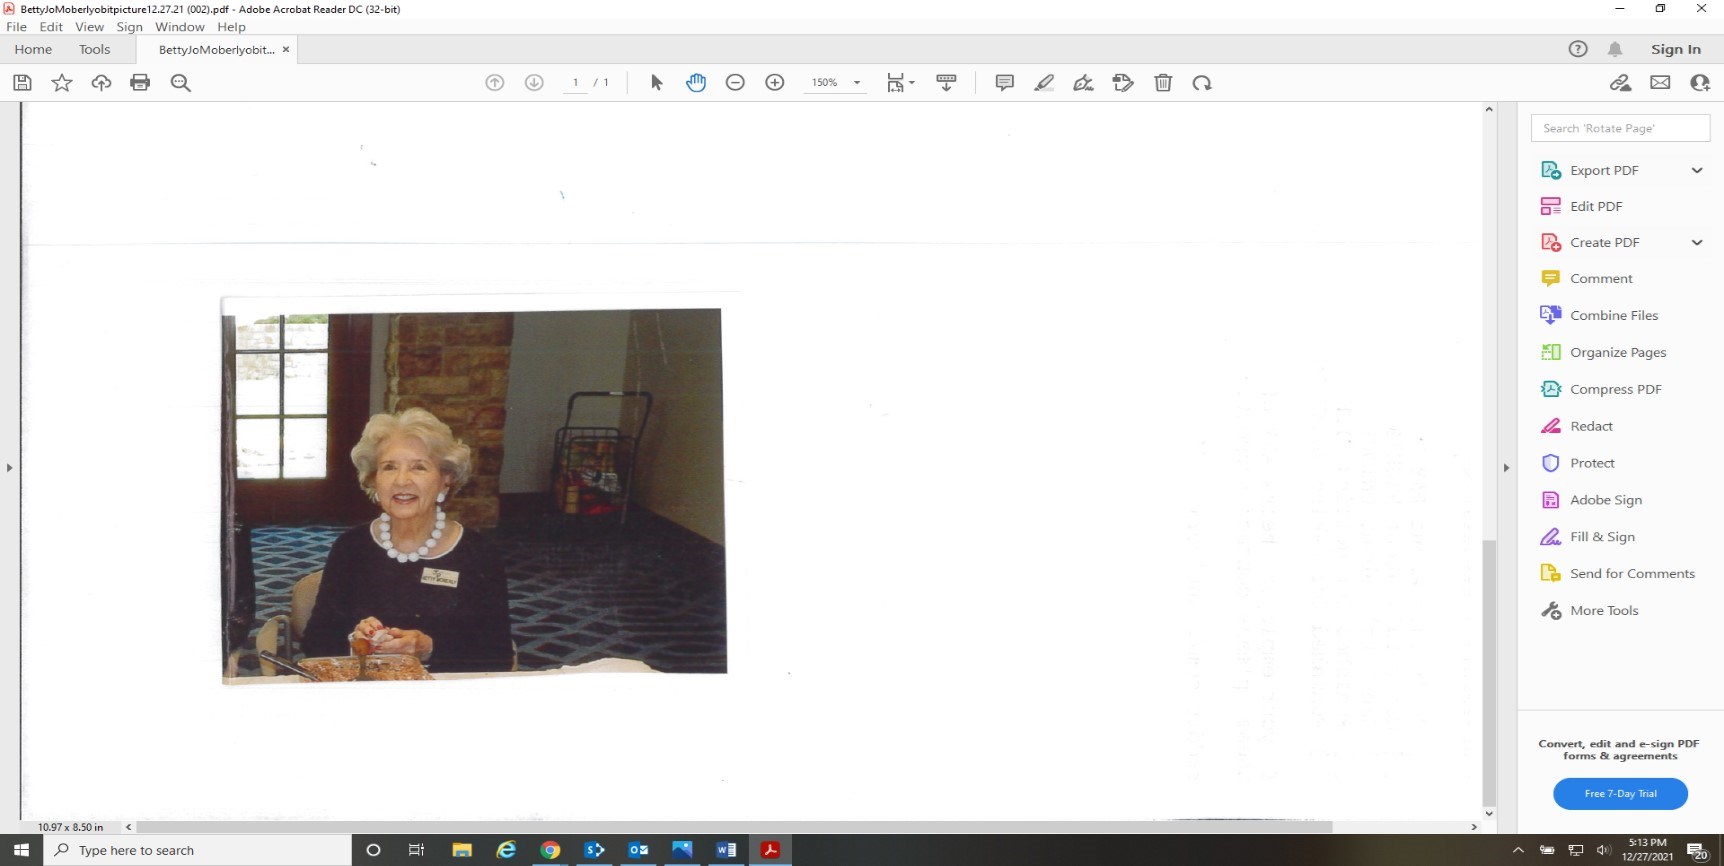Switch to the Tools tab
The image size is (1724, 866).
coord(95,49)
